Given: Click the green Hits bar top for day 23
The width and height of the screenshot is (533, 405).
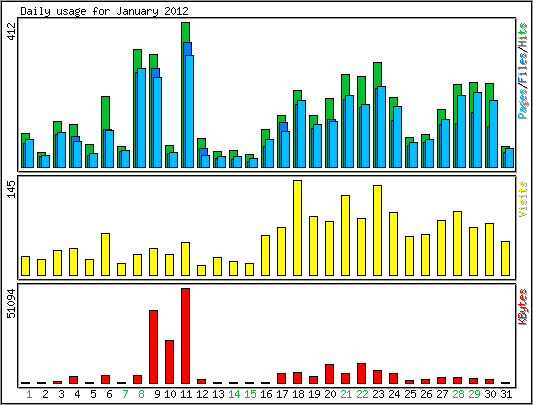Looking at the screenshot, I should tap(378, 74).
